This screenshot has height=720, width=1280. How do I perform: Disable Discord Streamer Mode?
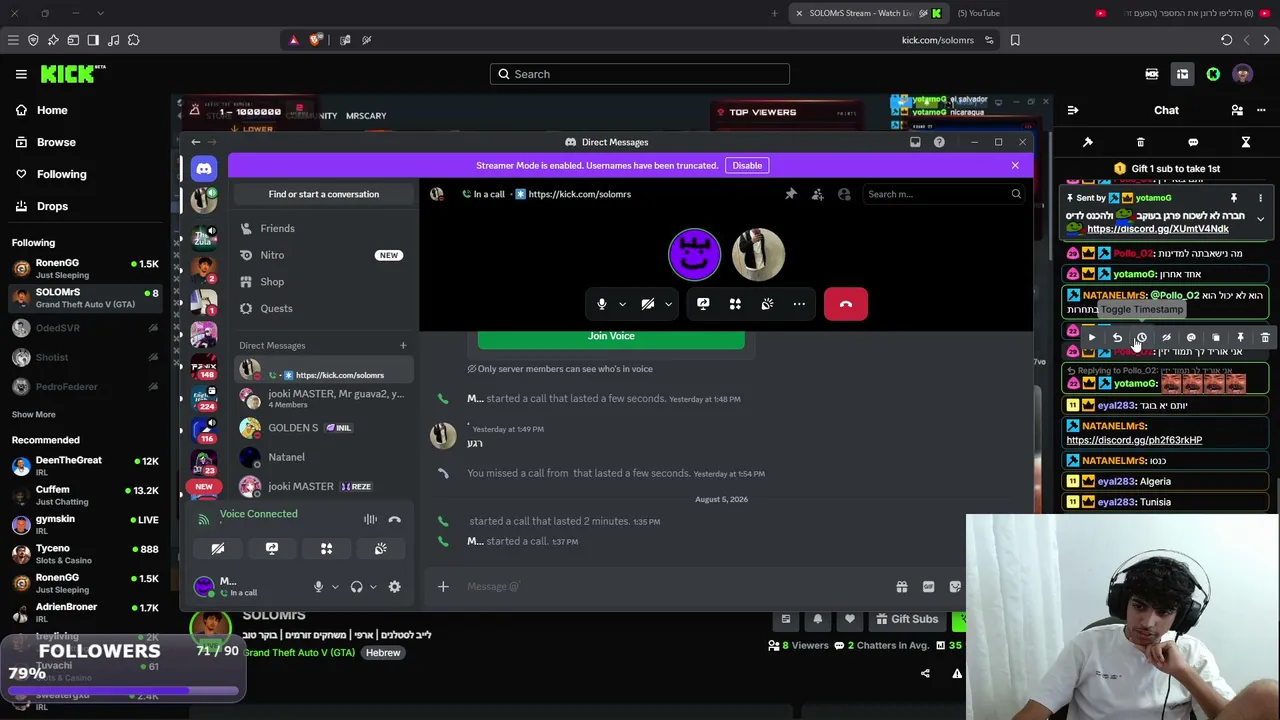pos(747,165)
